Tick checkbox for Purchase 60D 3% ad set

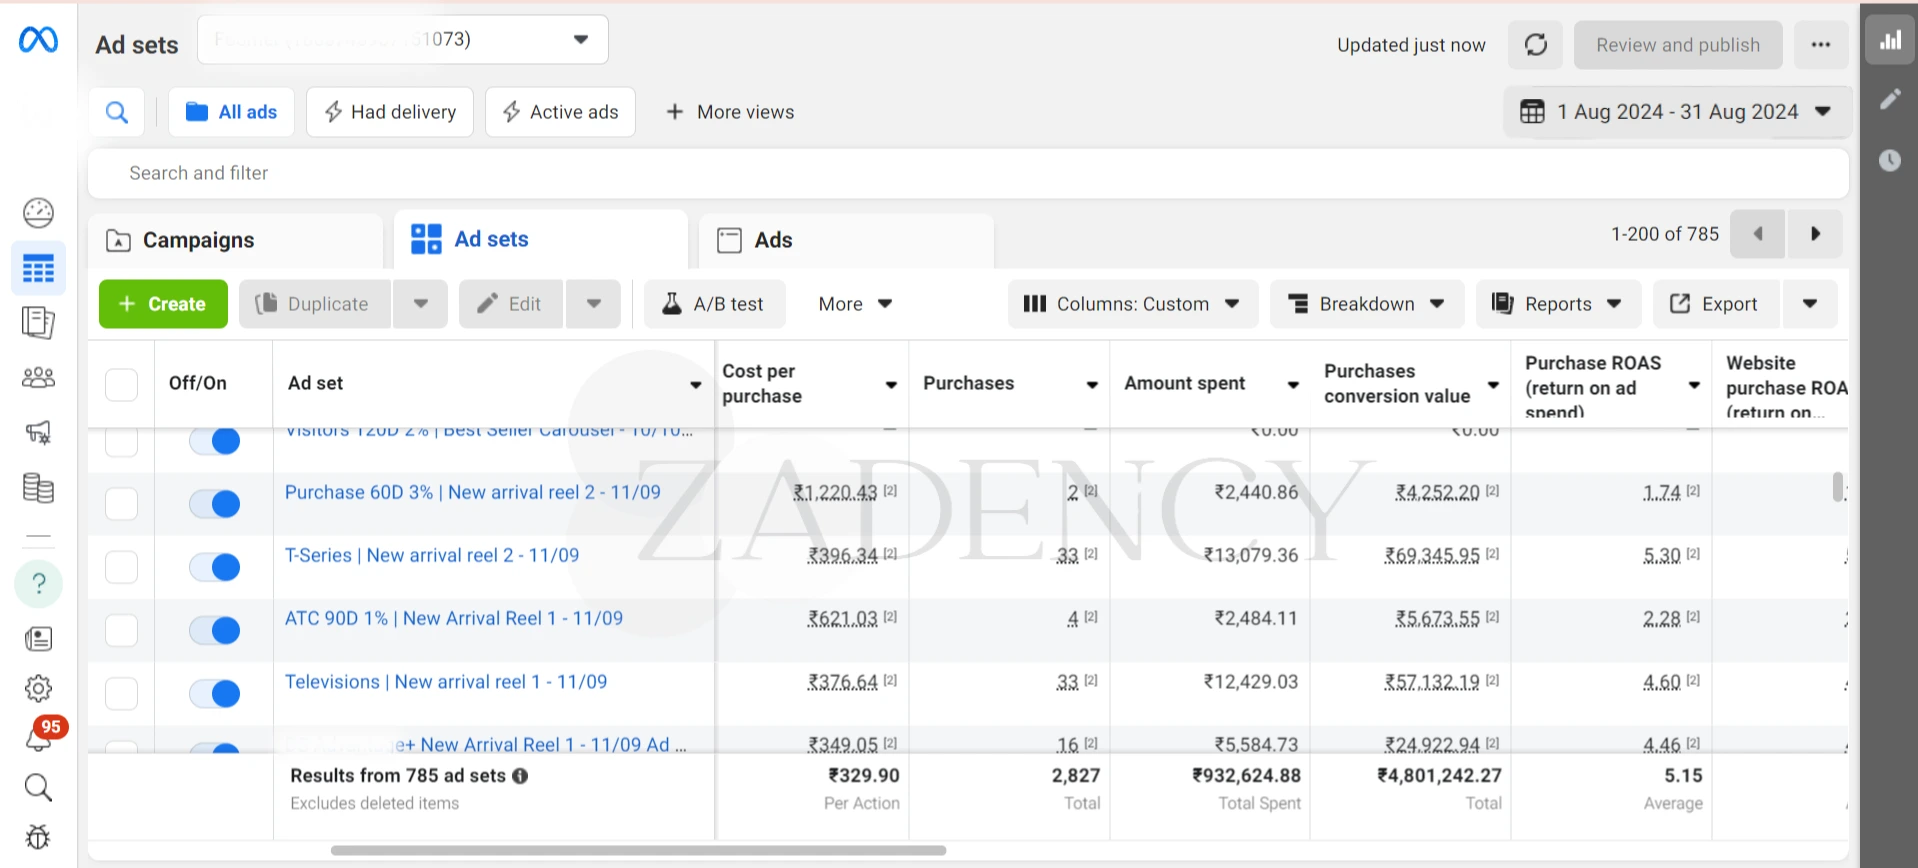pos(121,504)
